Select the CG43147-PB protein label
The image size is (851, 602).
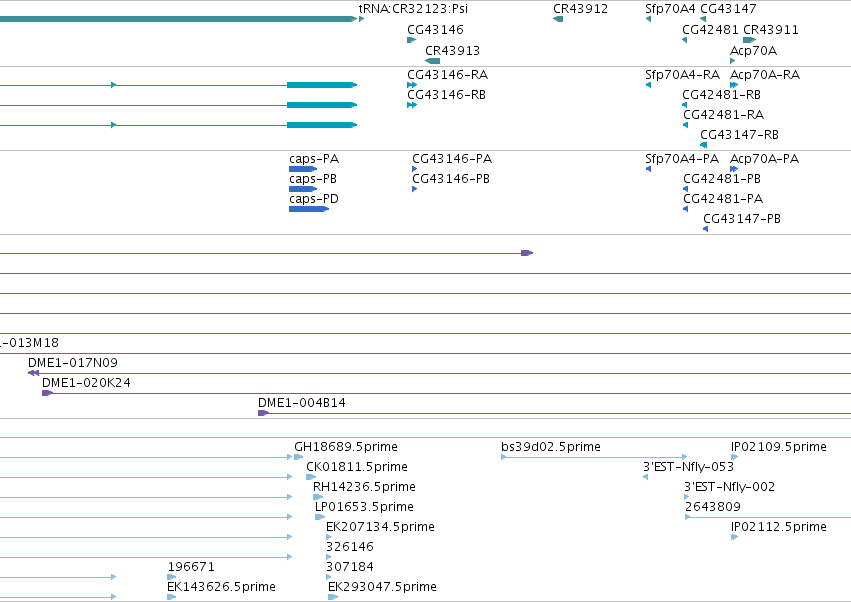coord(742,219)
